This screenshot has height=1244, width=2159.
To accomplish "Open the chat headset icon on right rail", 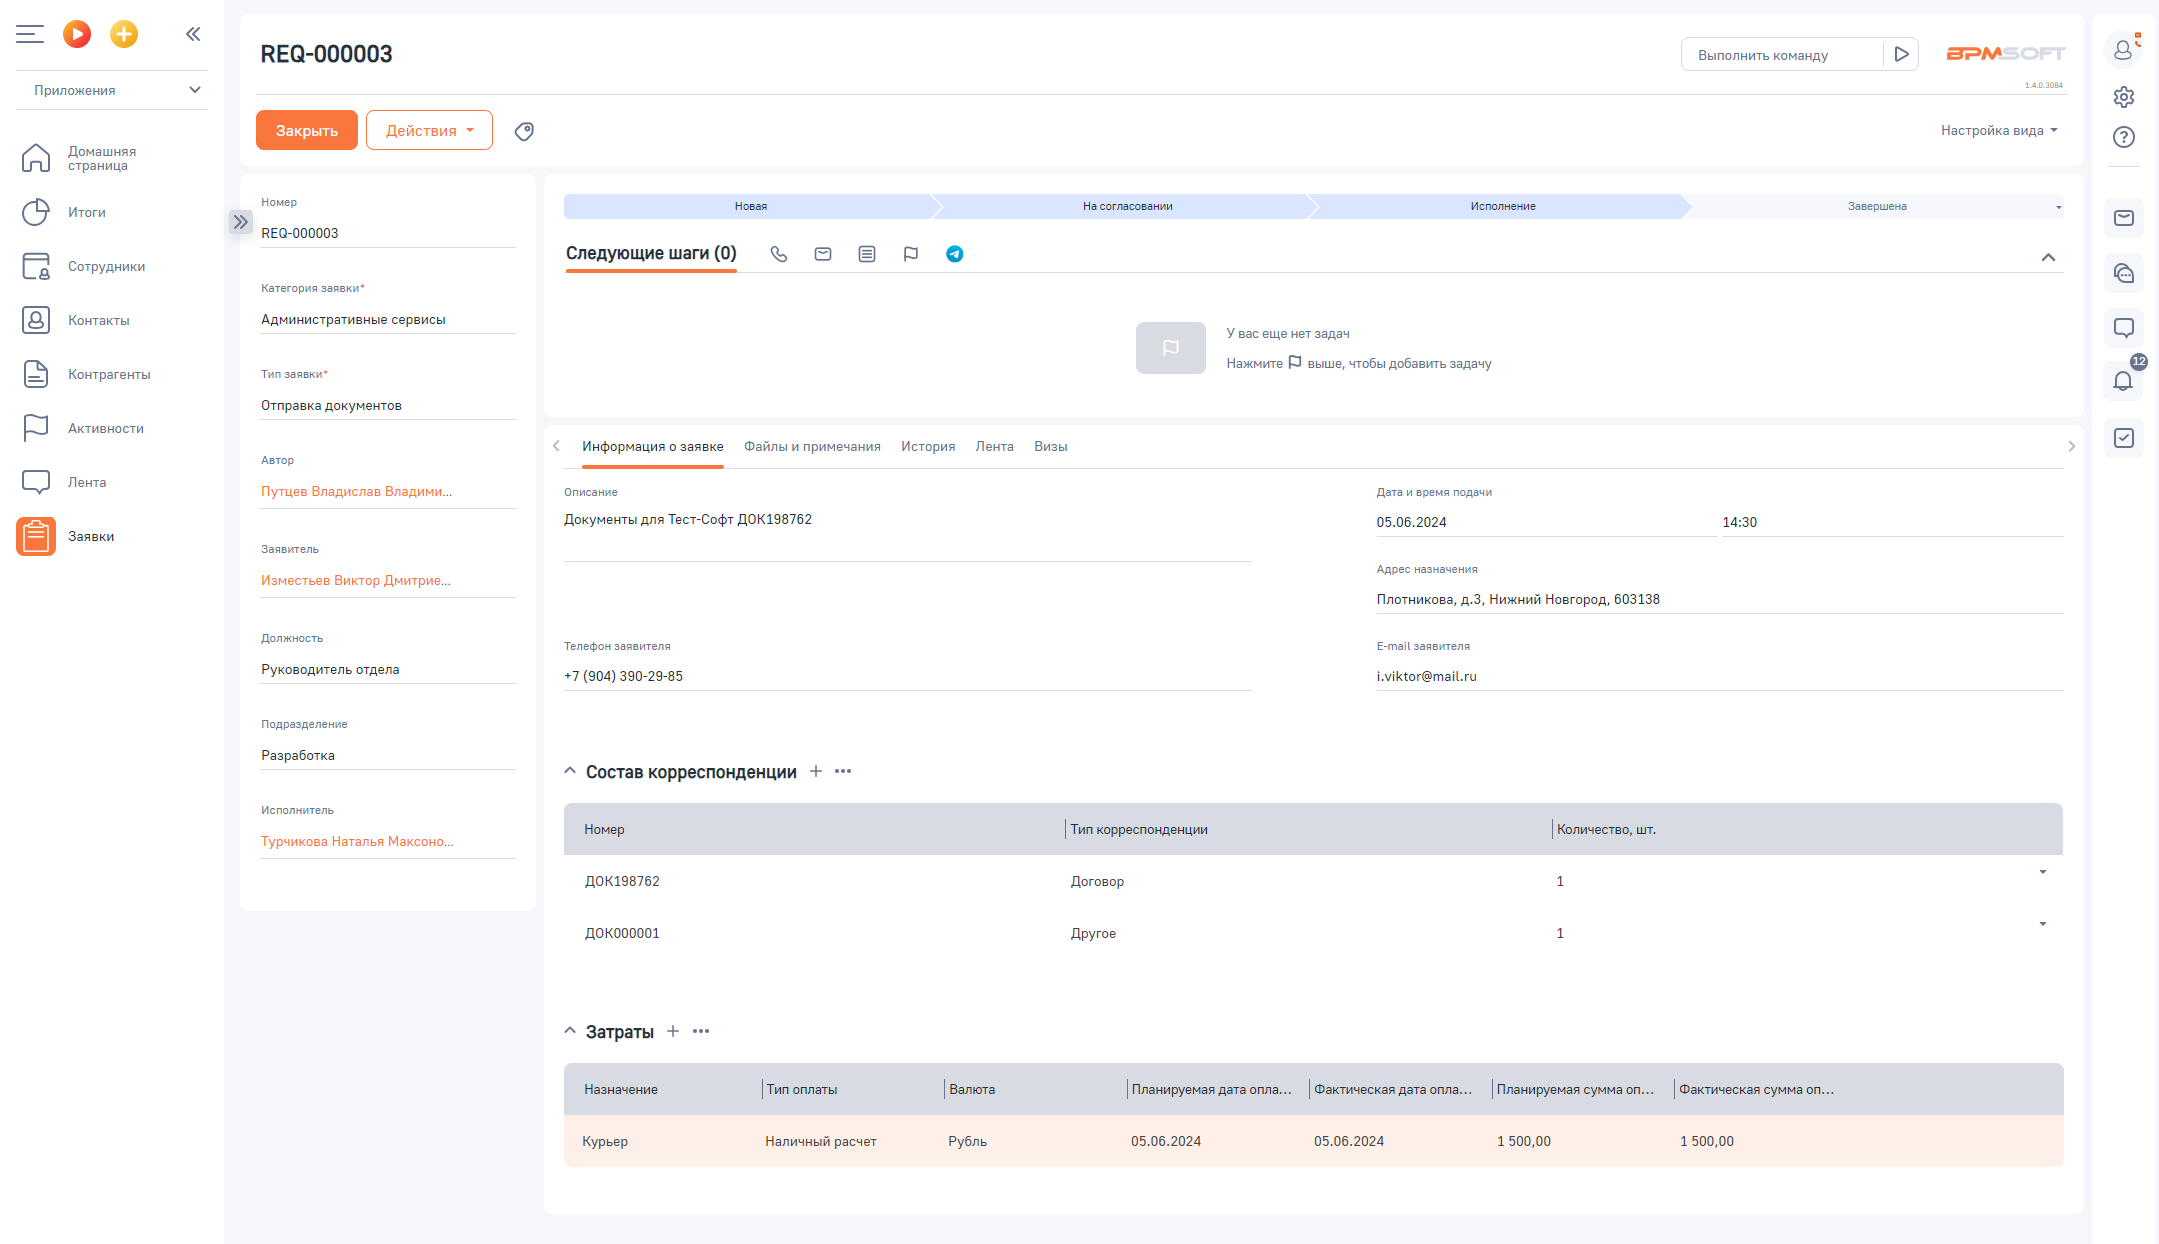I will click(2124, 273).
